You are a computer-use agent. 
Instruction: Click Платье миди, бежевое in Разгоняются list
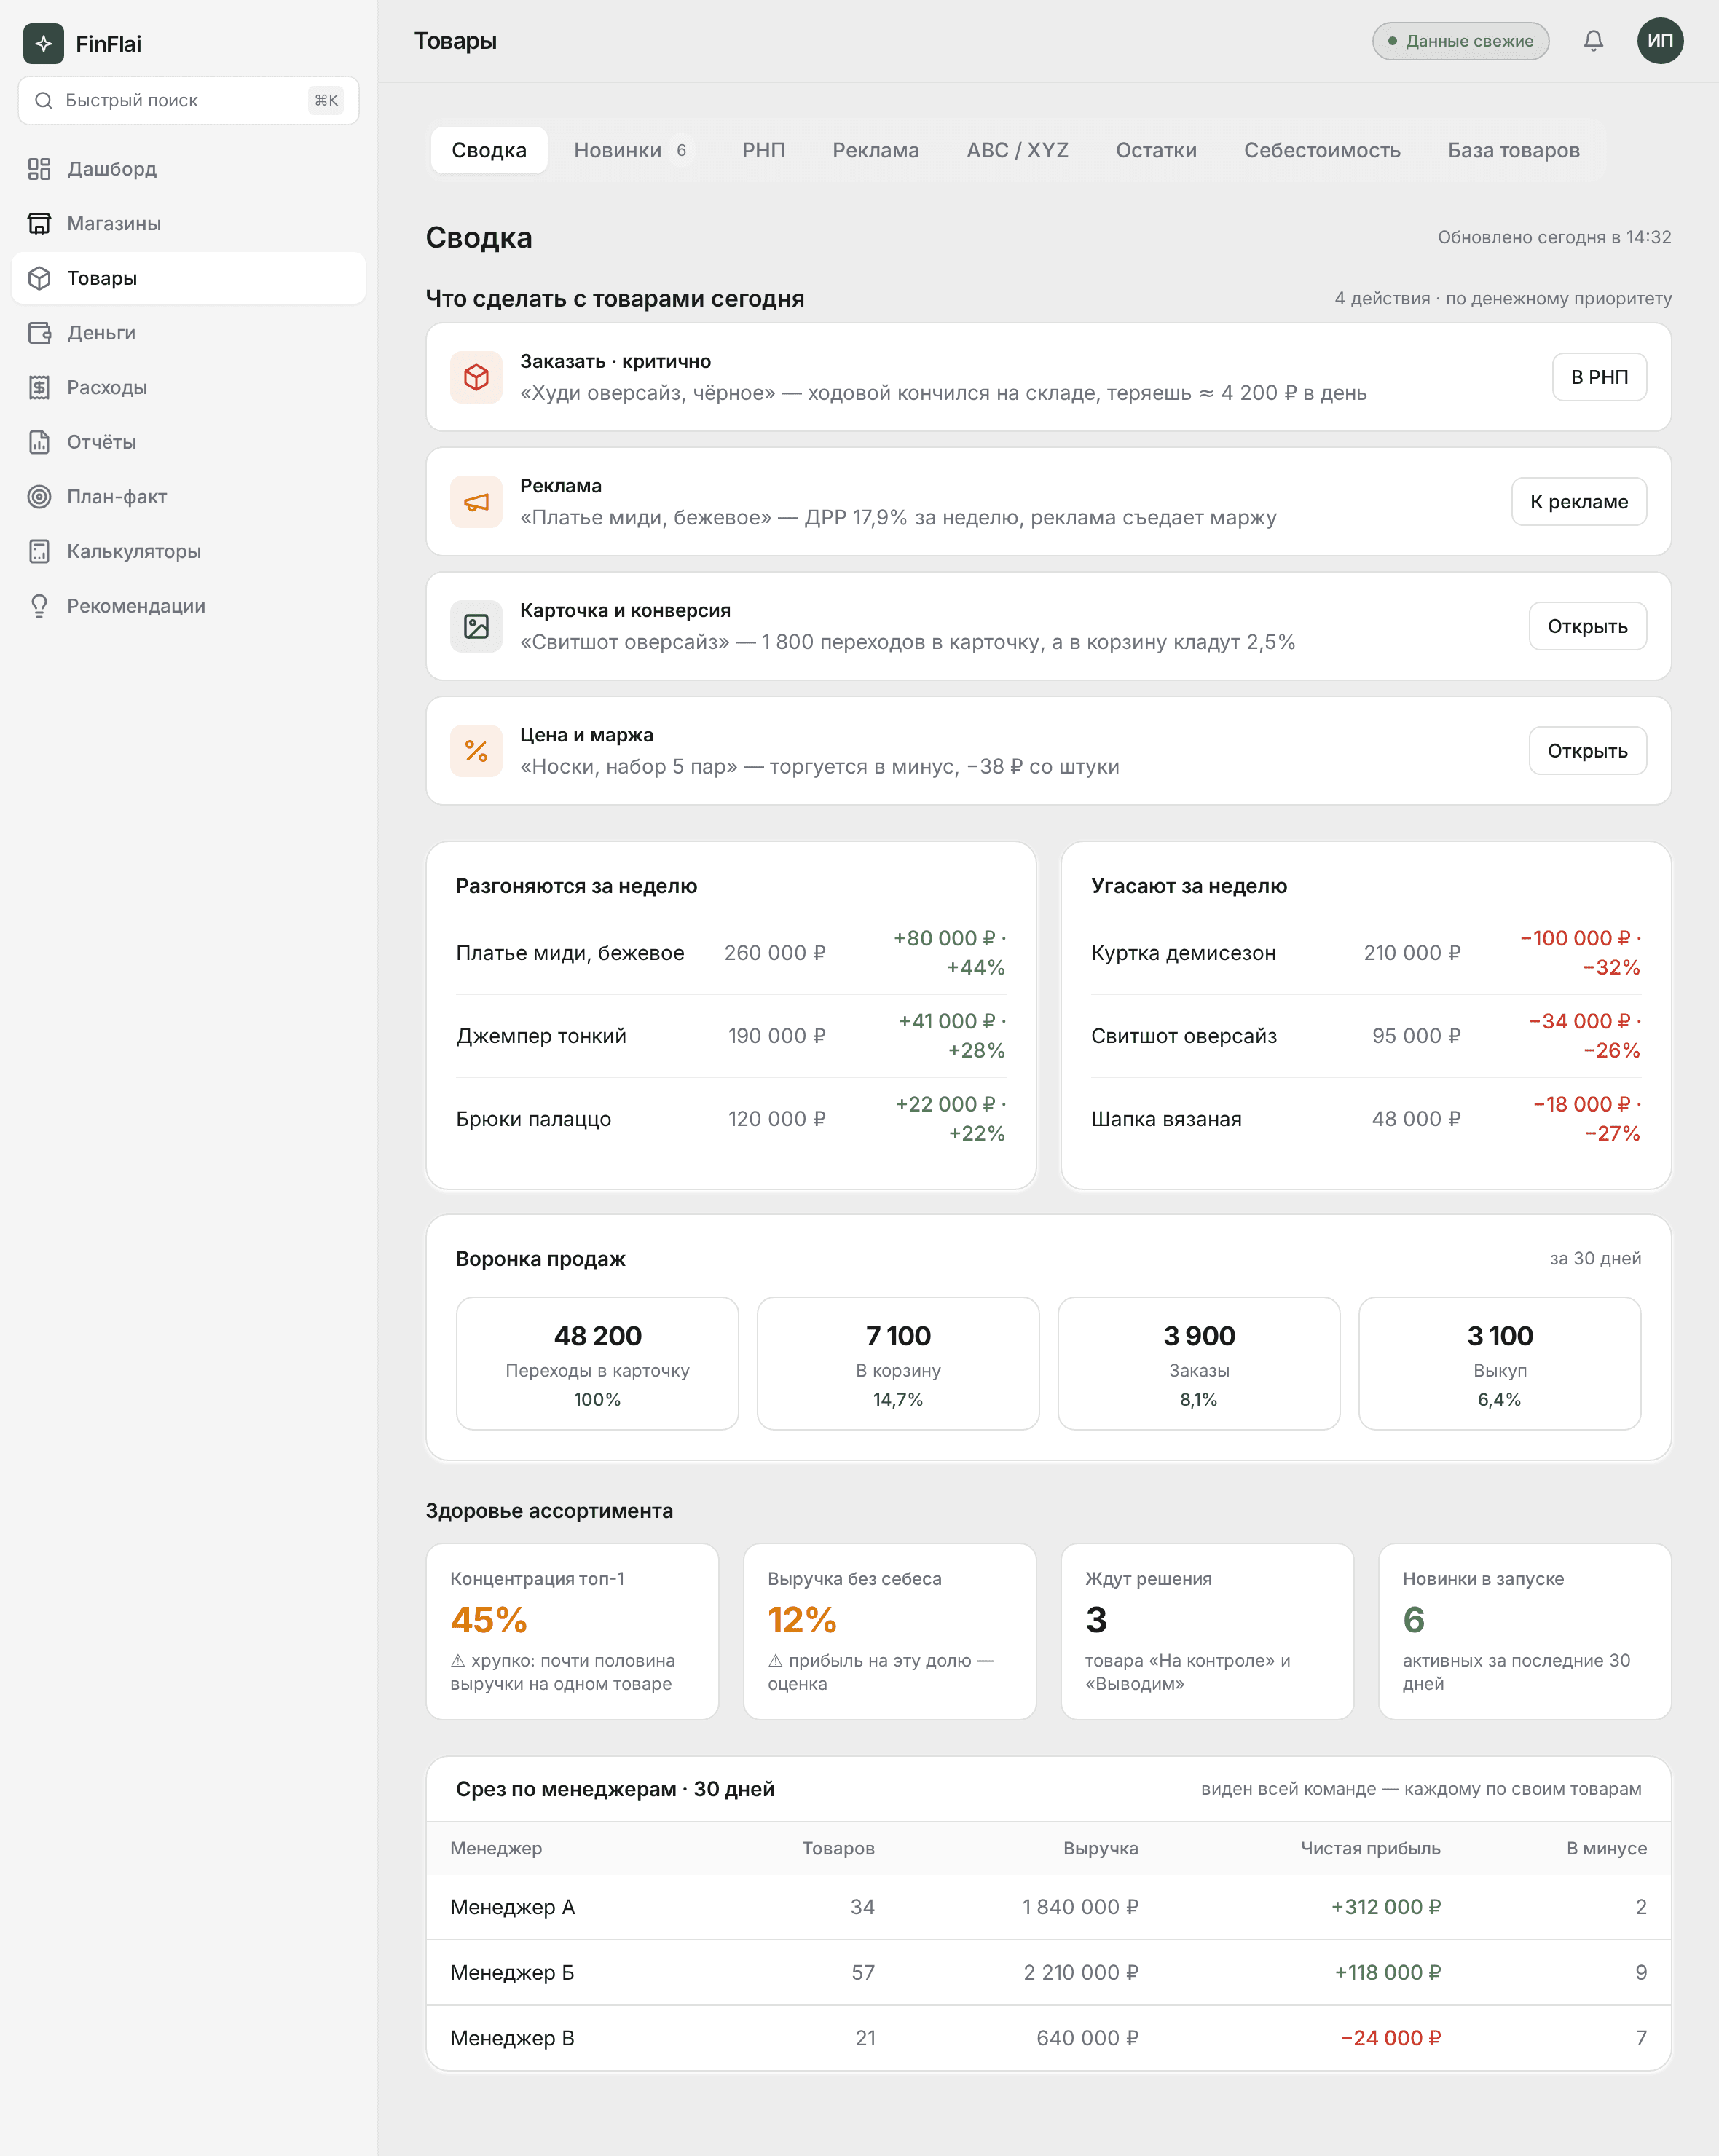coord(570,953)
